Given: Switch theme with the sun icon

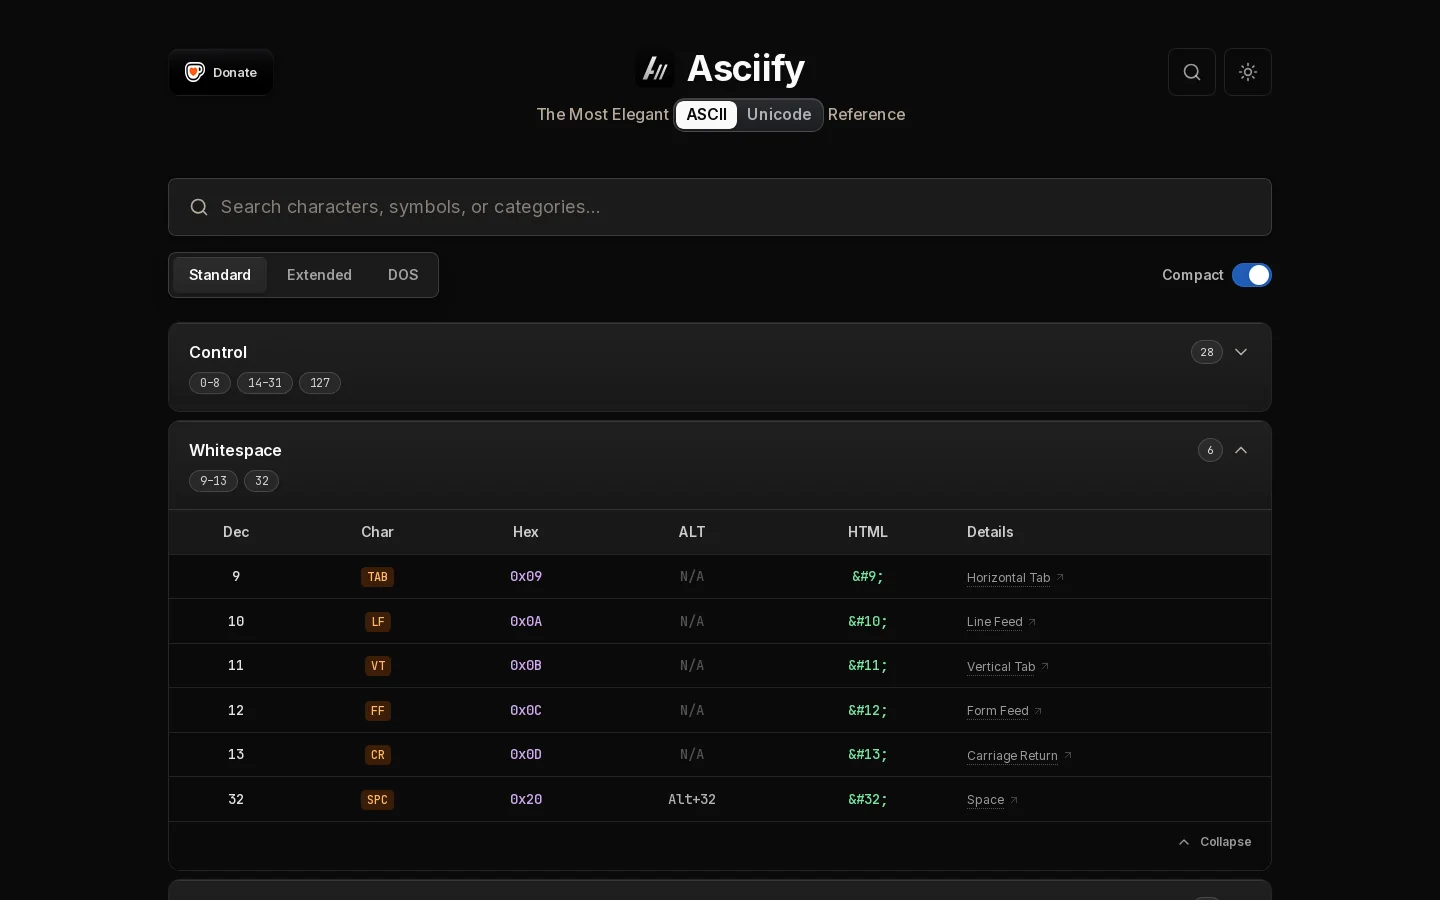Looking at the screenshot, I should click(x=1248, y=72).
